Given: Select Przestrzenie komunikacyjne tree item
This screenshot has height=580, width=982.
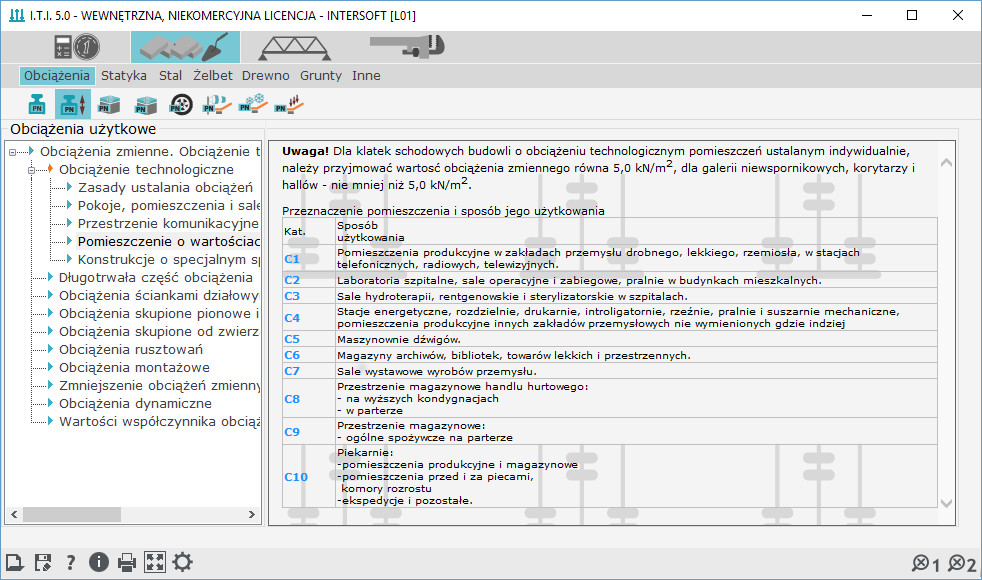Looking at the screenshot, I should point(168,224).
